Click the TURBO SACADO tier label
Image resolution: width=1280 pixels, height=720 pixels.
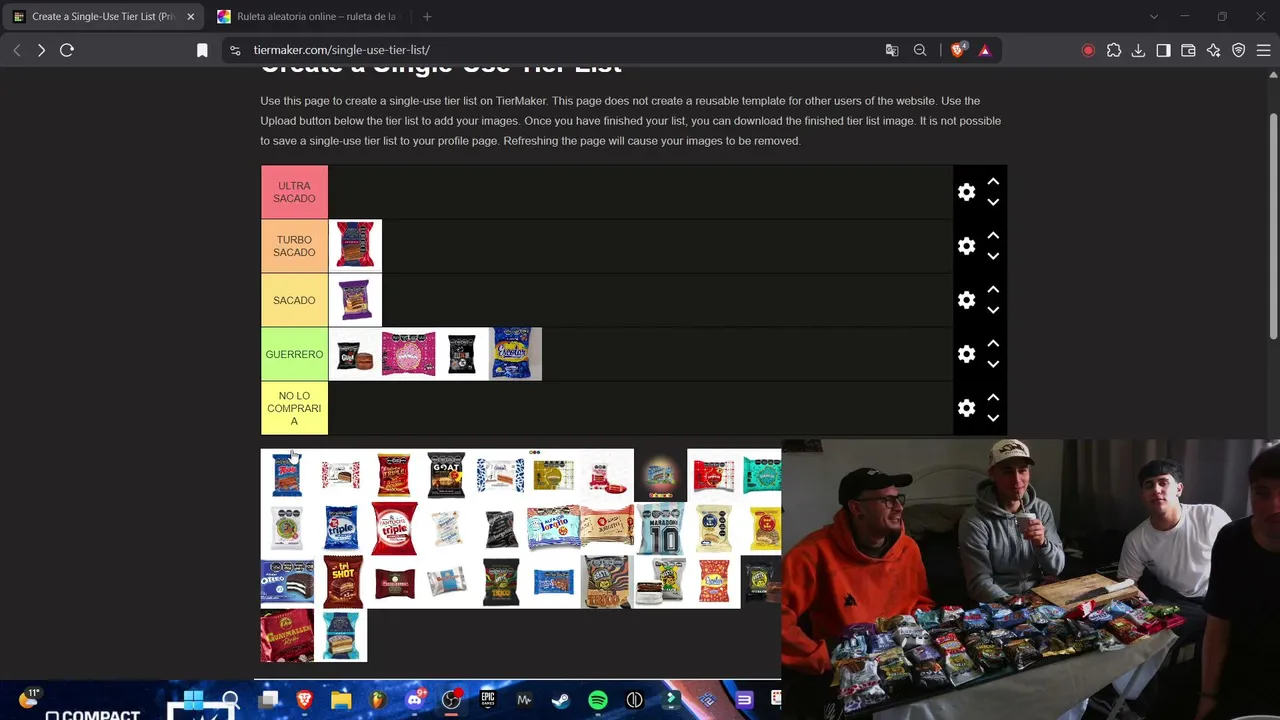coord(294,246)
